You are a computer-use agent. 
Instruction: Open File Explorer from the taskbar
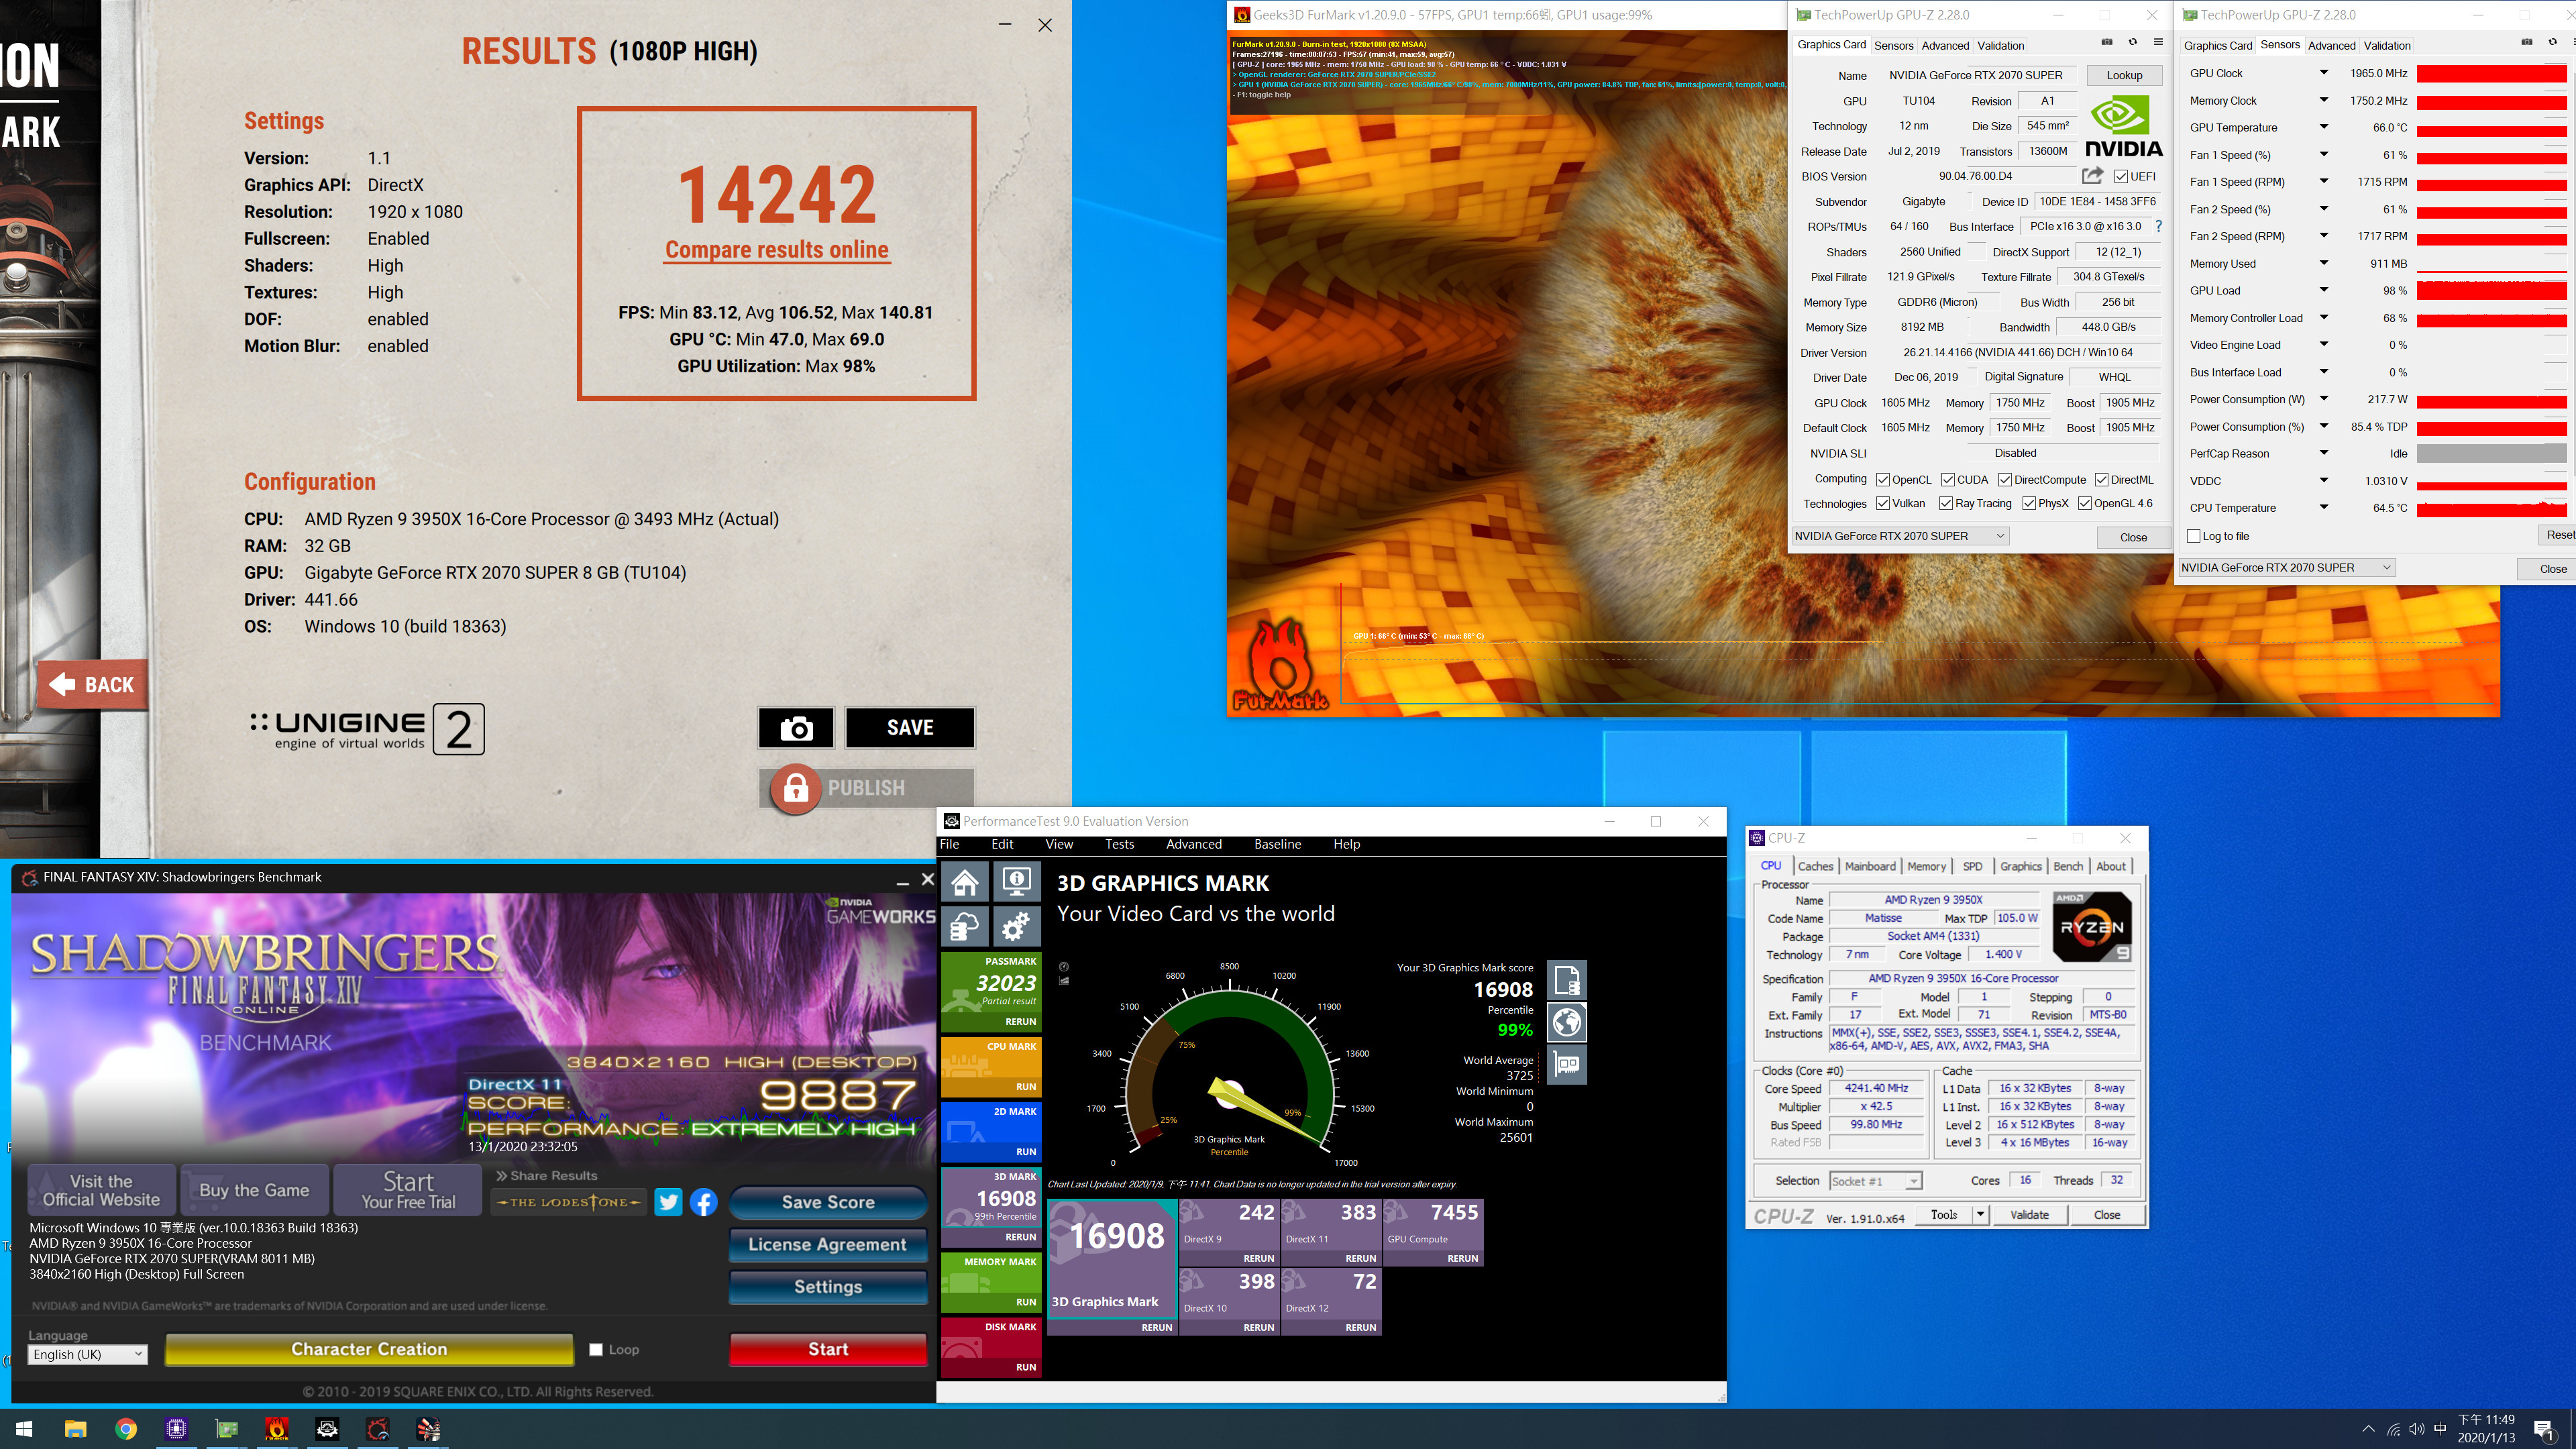click(x=75, y=1429)
